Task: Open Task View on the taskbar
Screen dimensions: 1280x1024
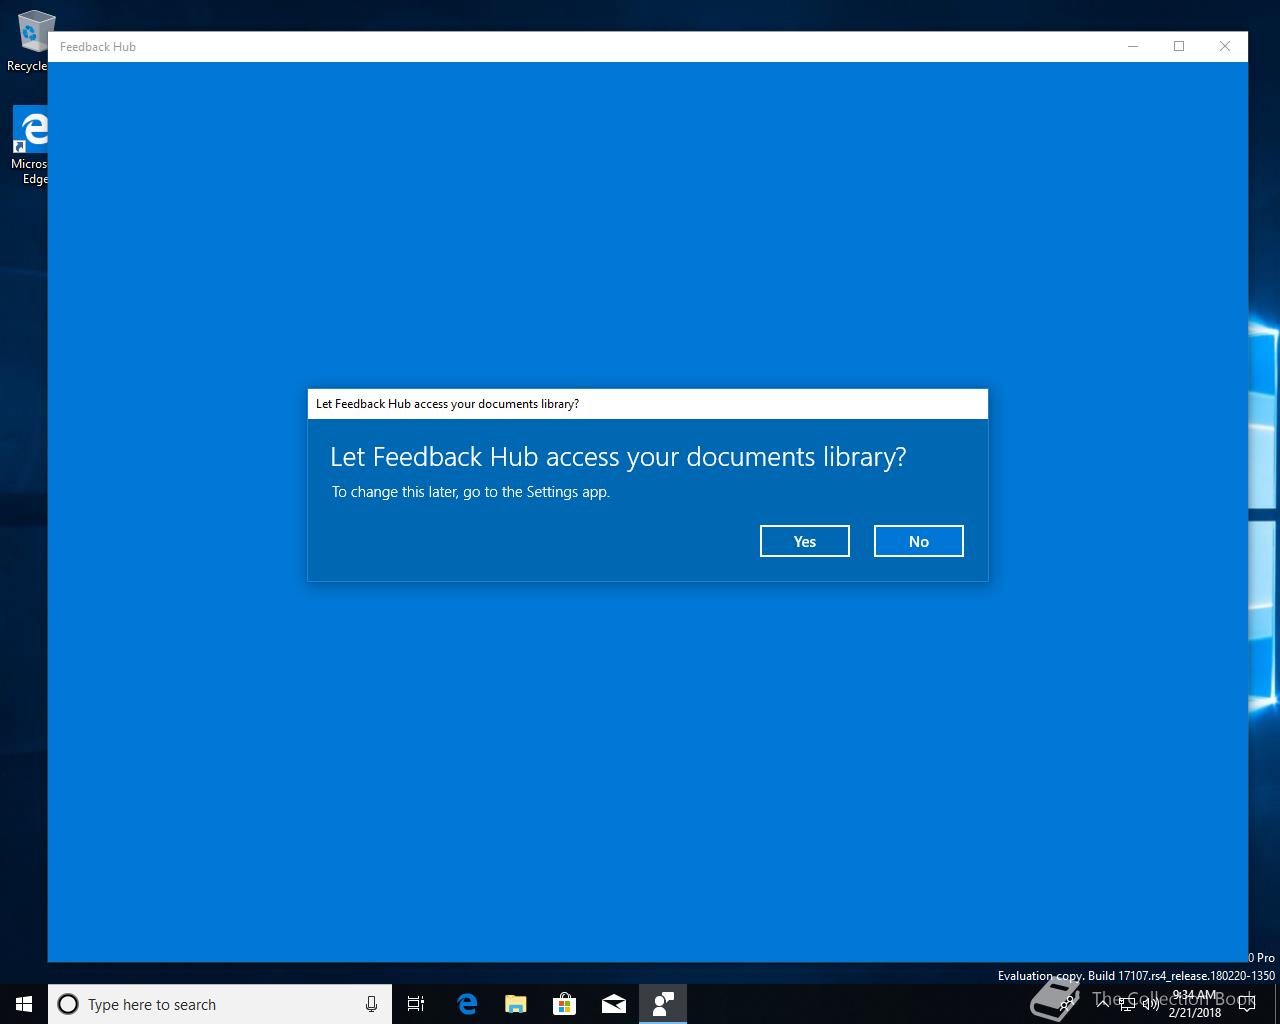Action: (416, 1004)
